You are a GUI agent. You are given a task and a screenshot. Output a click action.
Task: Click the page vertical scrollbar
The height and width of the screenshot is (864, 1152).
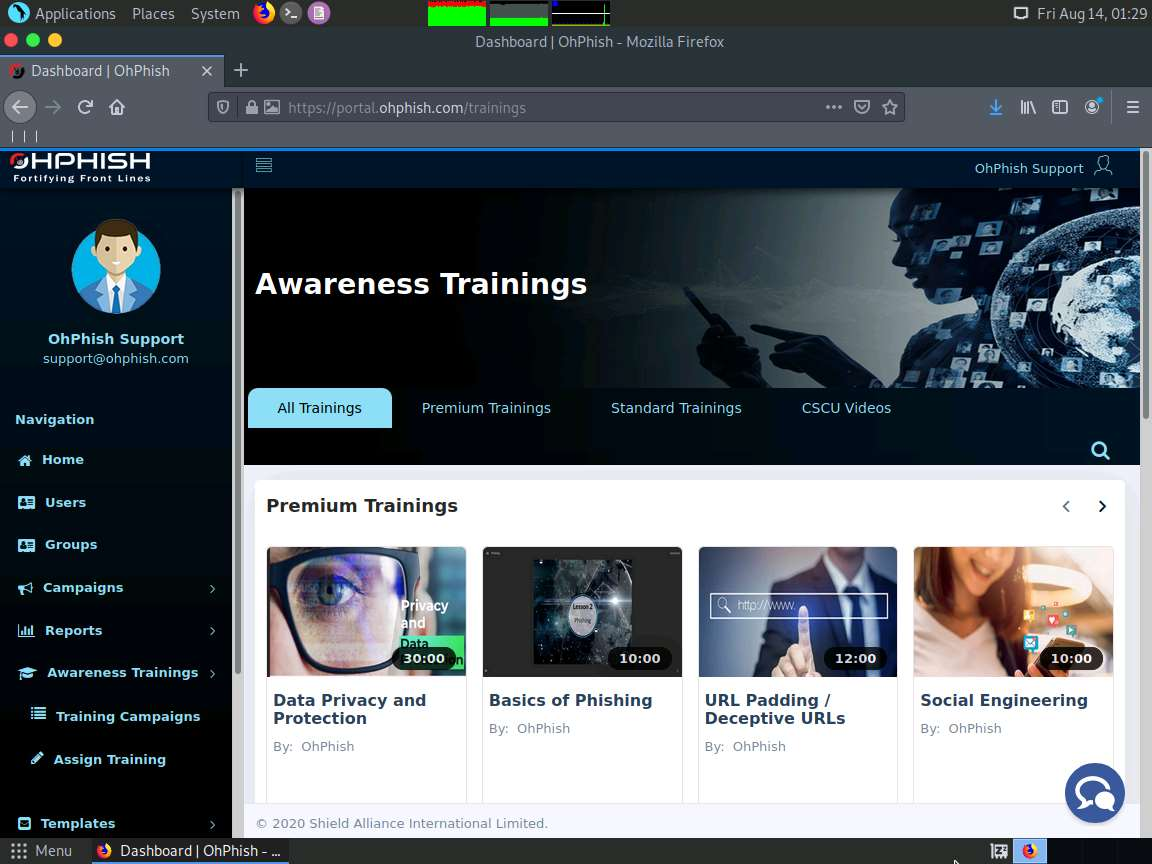click(1145, 285)
